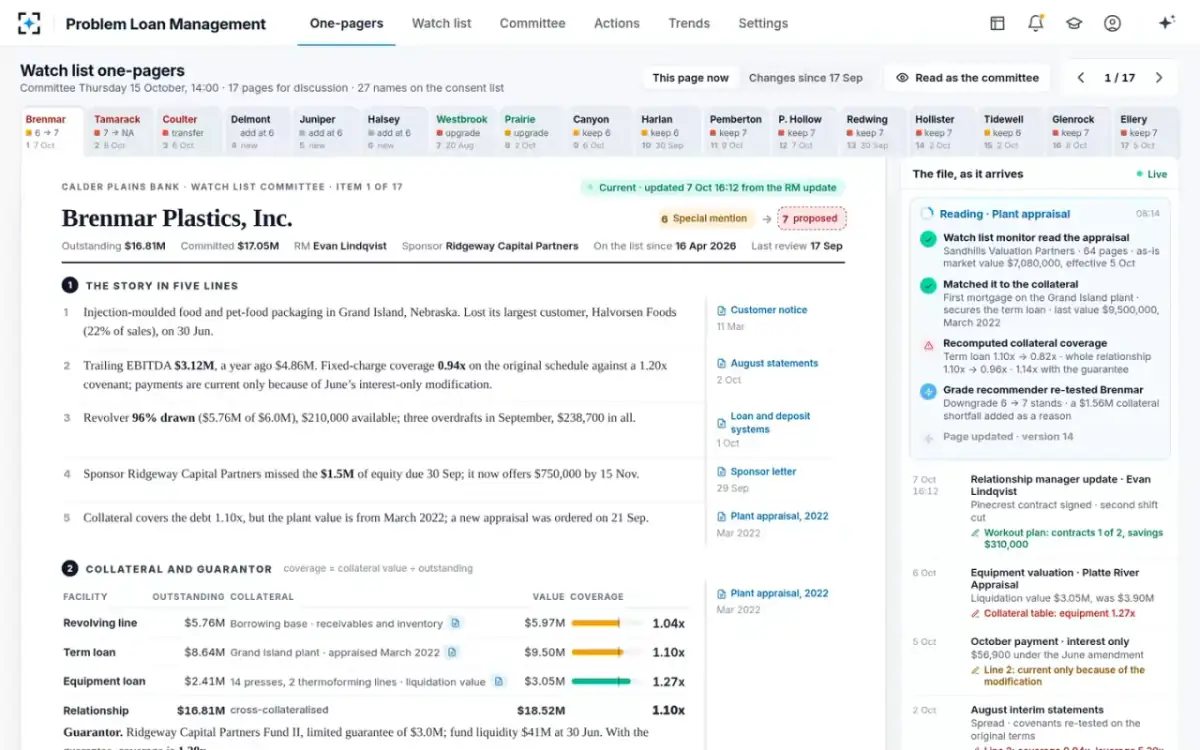Select the Redwing one-pager tab

click(x=873, y=132)
